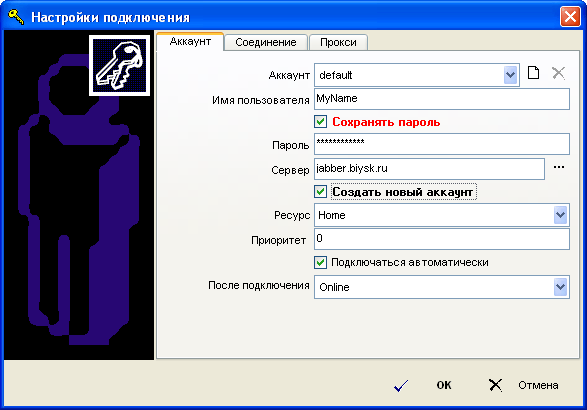Image resolution: width=587 pixels, height=410 pixels.
Task: Open the Прокси tab
Action: coord(338,42)
